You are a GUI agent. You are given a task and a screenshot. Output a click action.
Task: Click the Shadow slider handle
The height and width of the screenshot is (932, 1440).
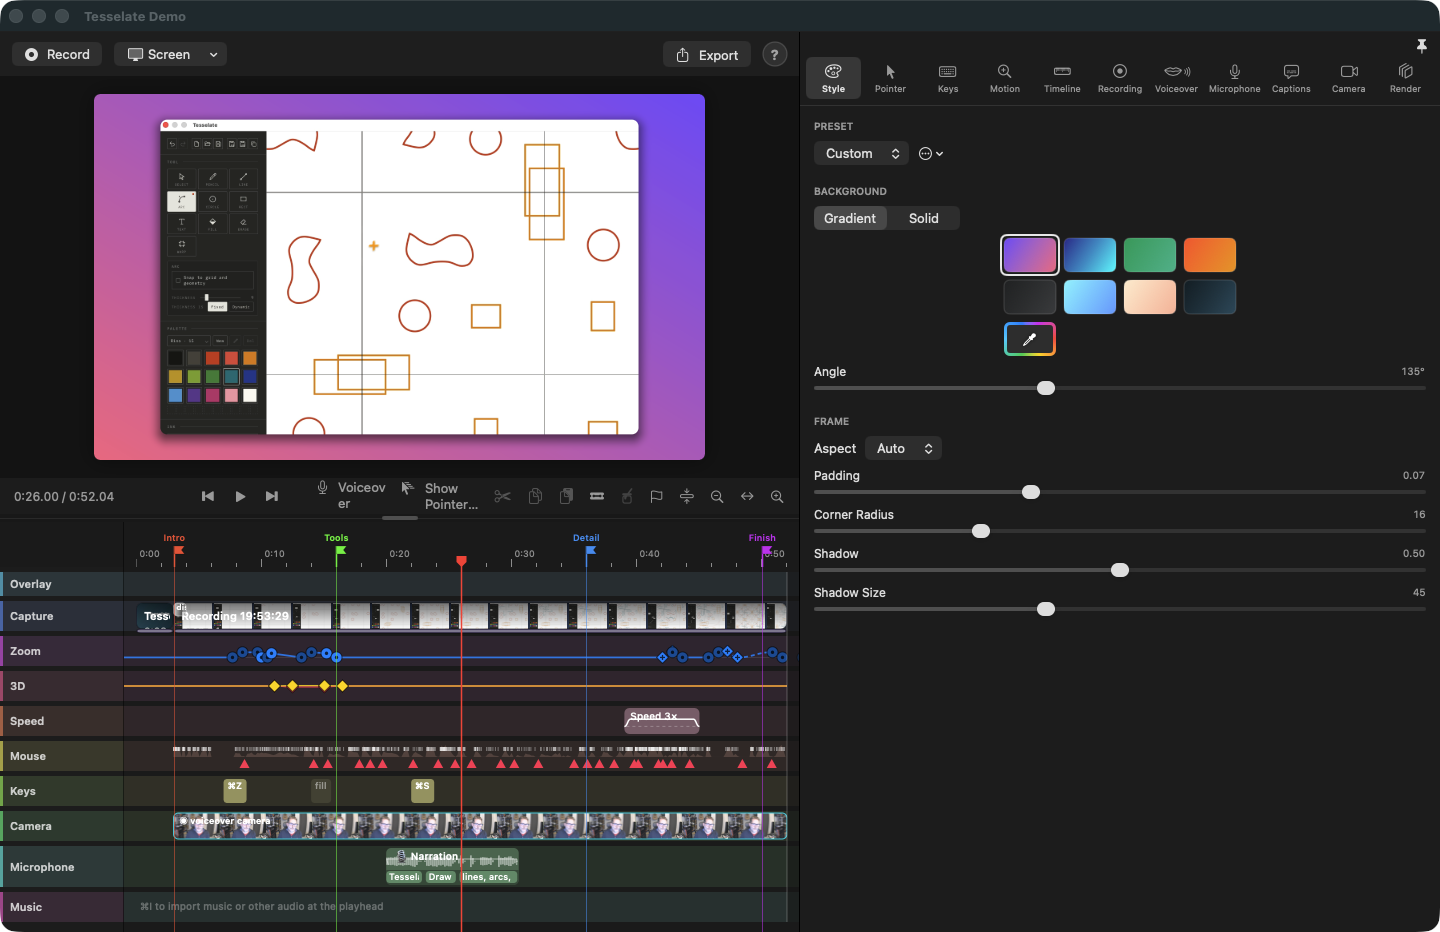pos(1120,570)
